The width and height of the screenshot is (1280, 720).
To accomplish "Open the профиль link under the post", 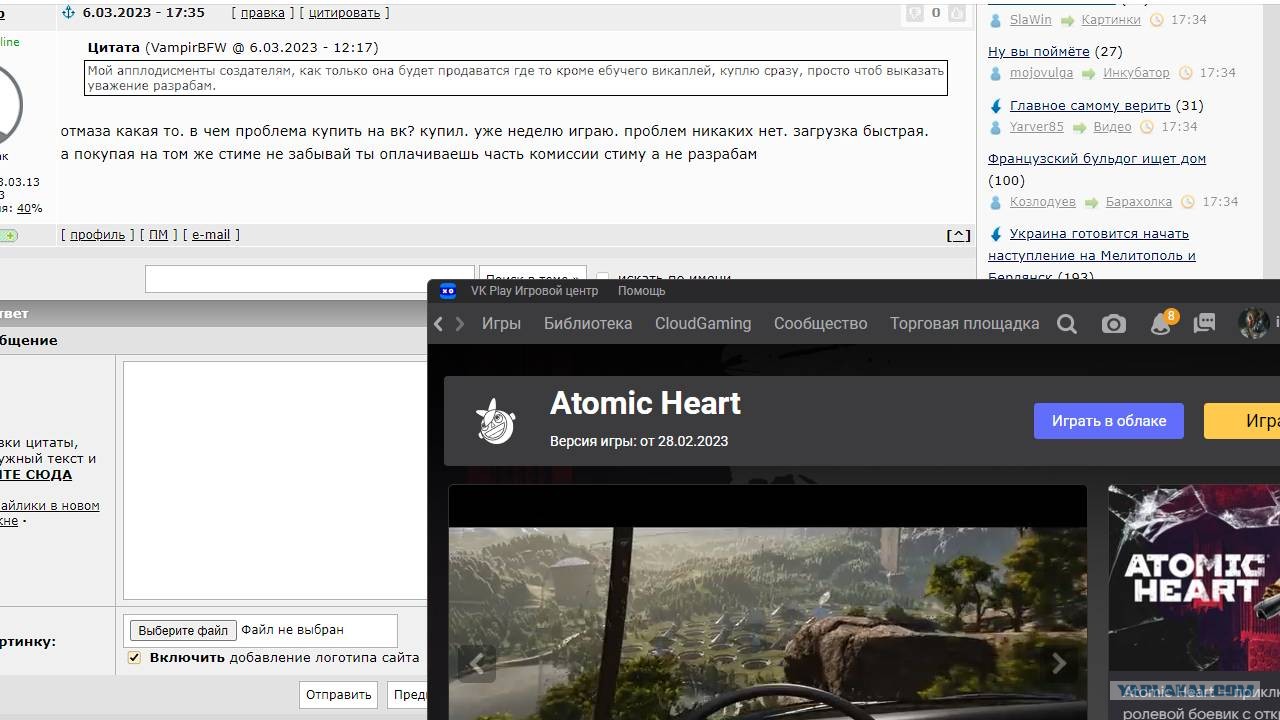I will point(97,235).
